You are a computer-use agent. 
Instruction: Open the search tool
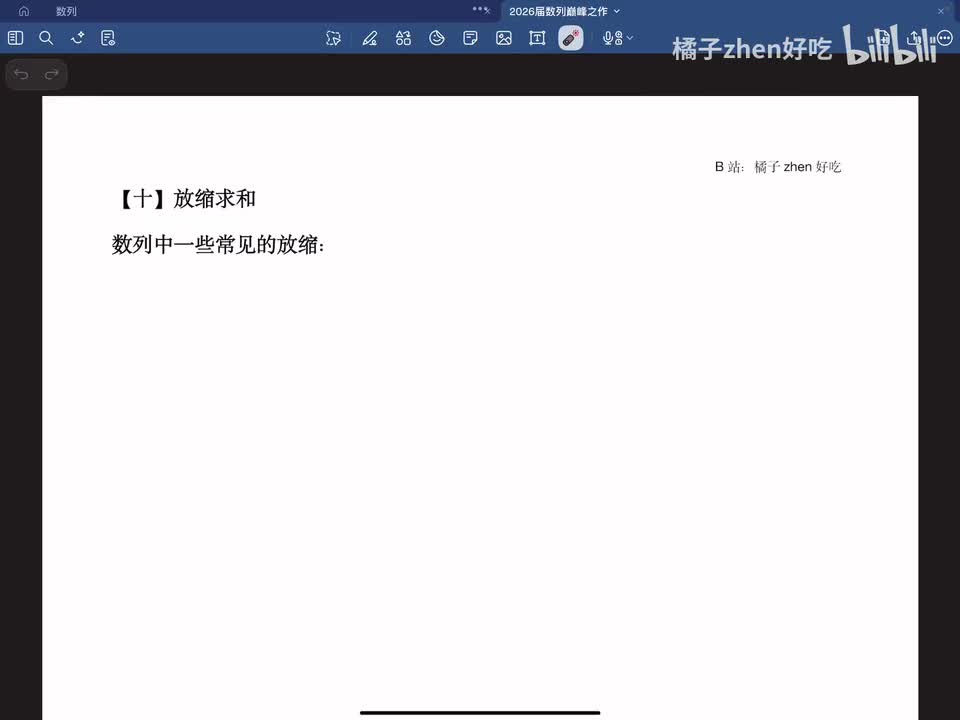(x=46, y=38)
